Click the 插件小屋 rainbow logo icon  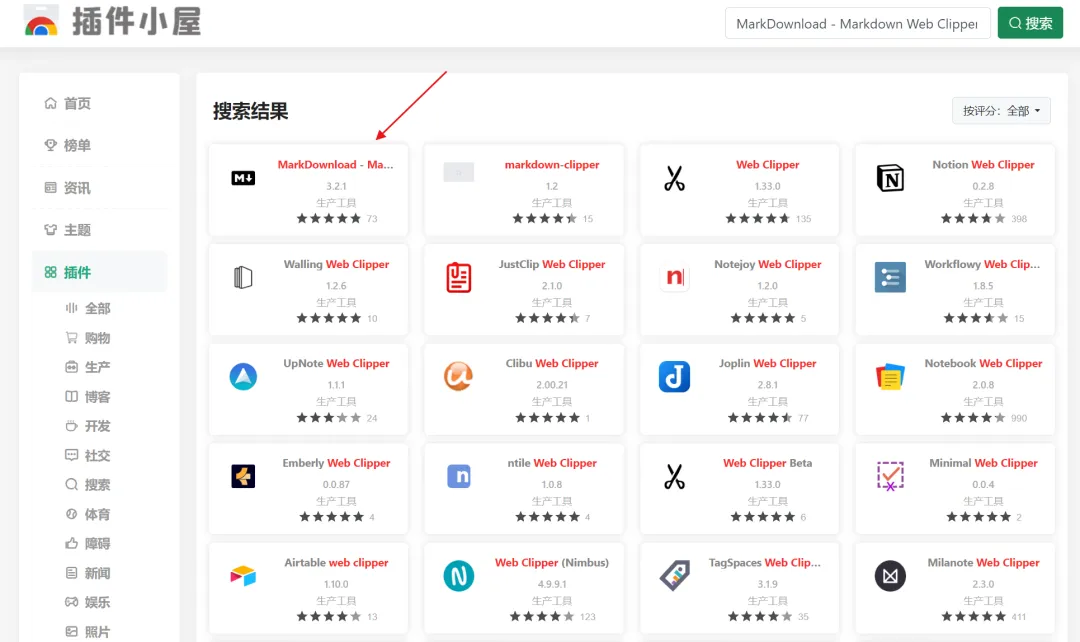(41, 21)
